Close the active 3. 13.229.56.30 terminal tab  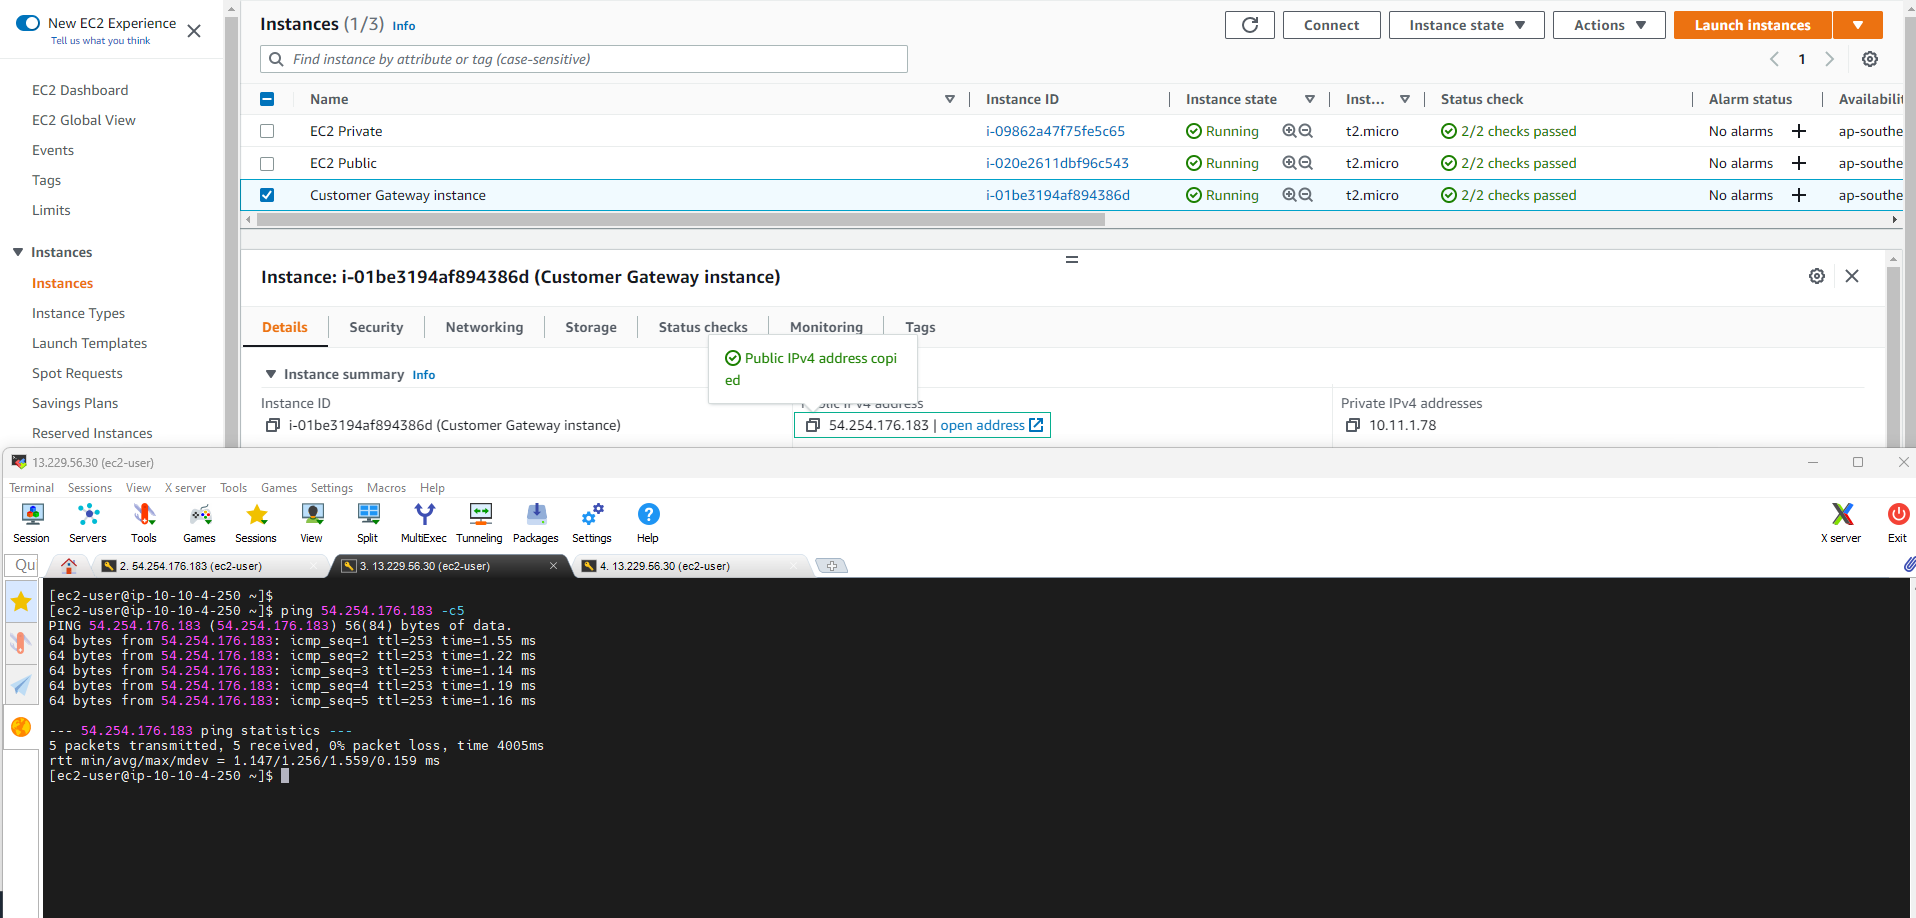pos(553,566)
